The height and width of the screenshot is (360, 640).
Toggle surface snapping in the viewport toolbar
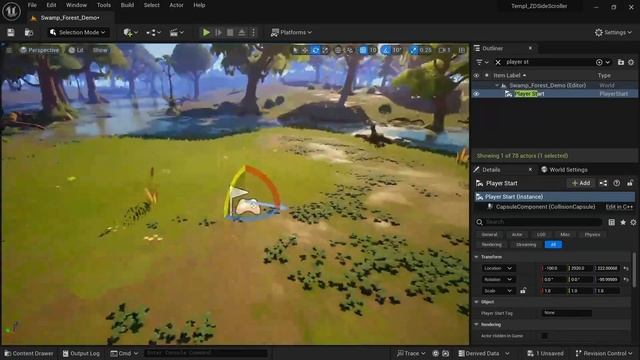[349, 50]
